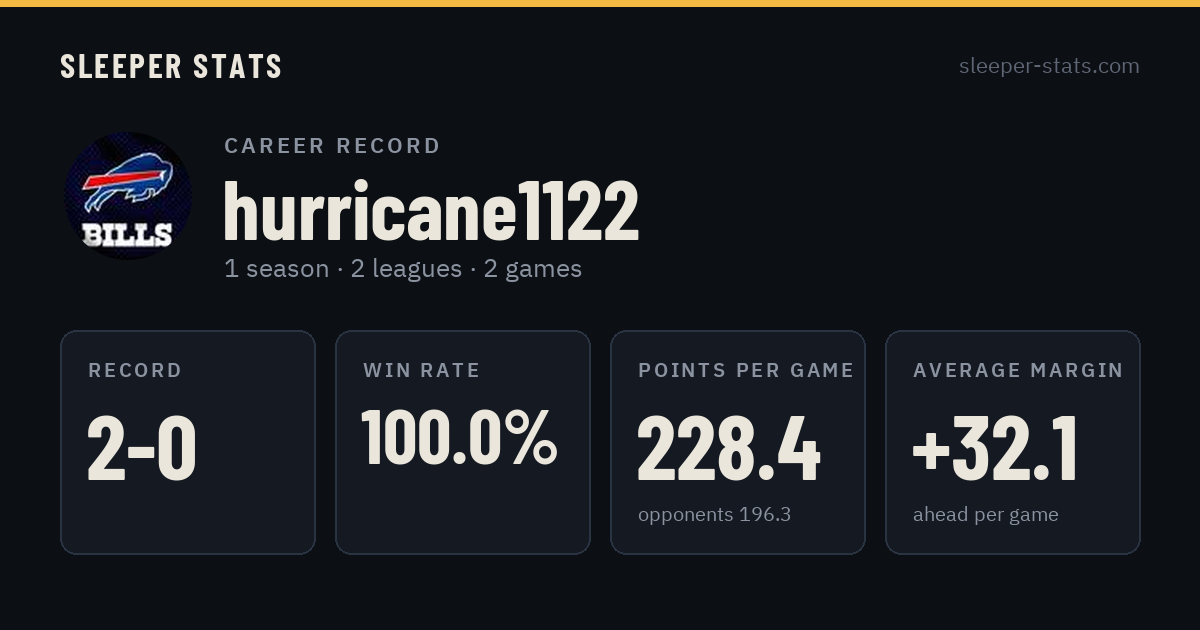This screenshot has height=630, width=1200.
Task: Open the WIN RATE stat card
Action: coord(463,442)
